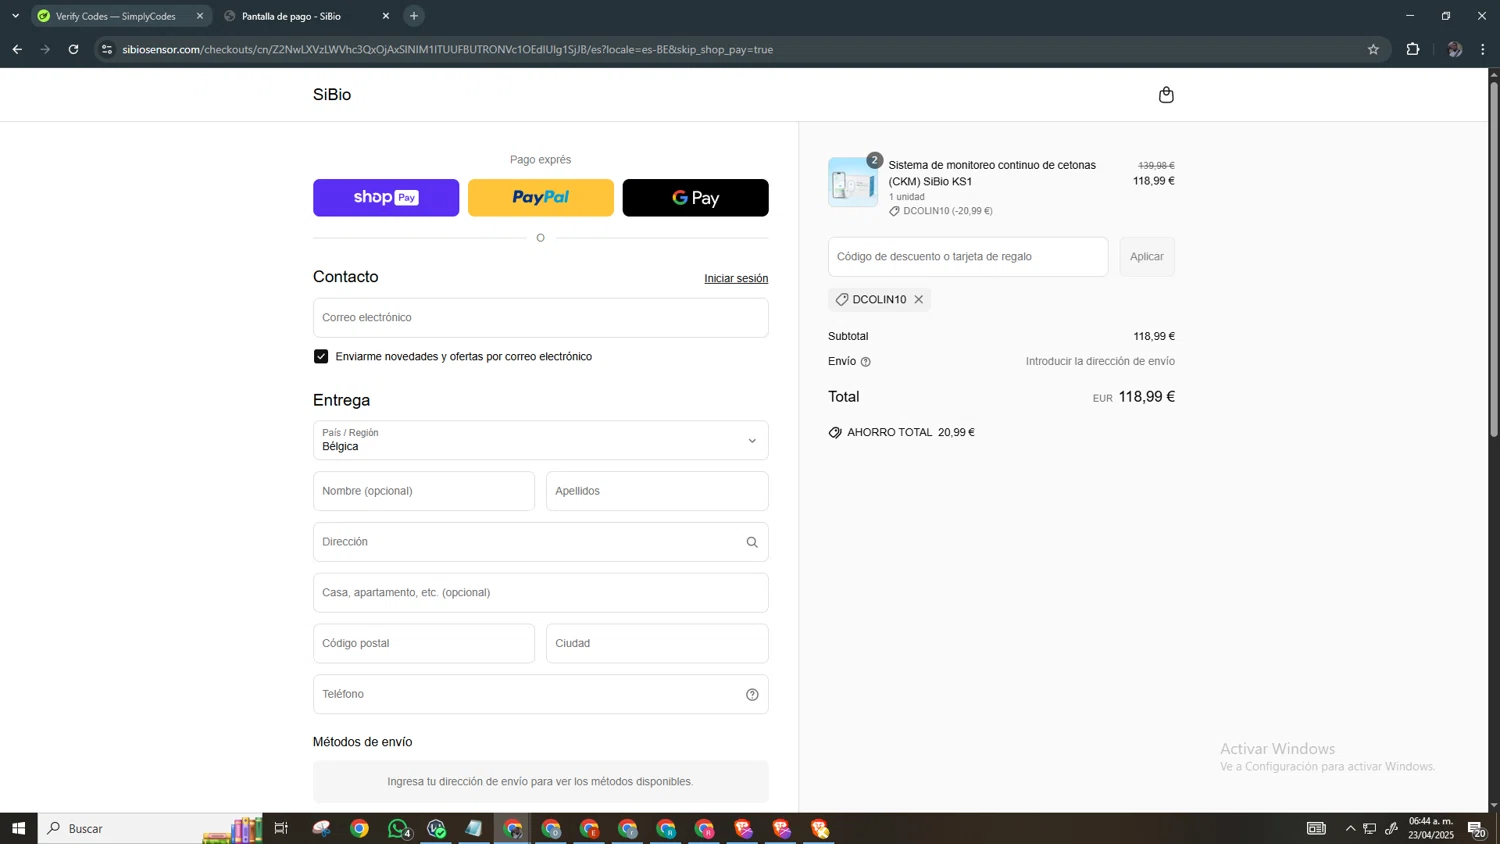Click the SiBio KS1 product thumbnail
The width and height of the screenshot is (1500, 844).
(x=853, y=182)
